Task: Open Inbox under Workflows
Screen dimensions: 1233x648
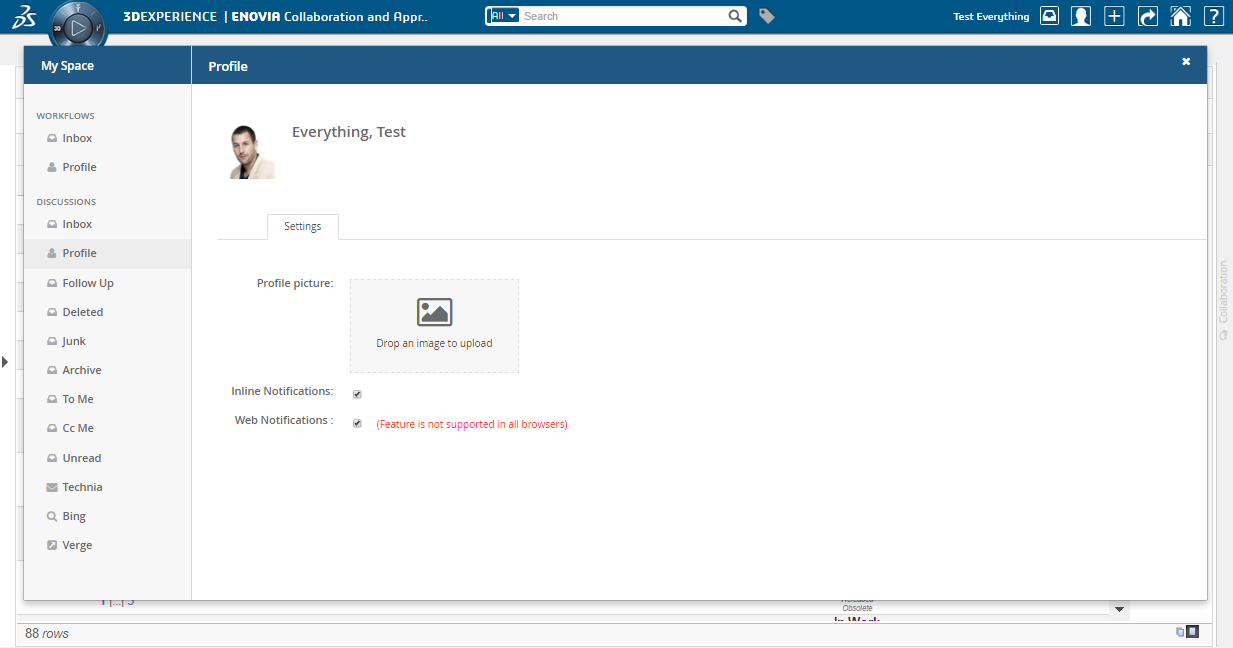Action: 77,138
